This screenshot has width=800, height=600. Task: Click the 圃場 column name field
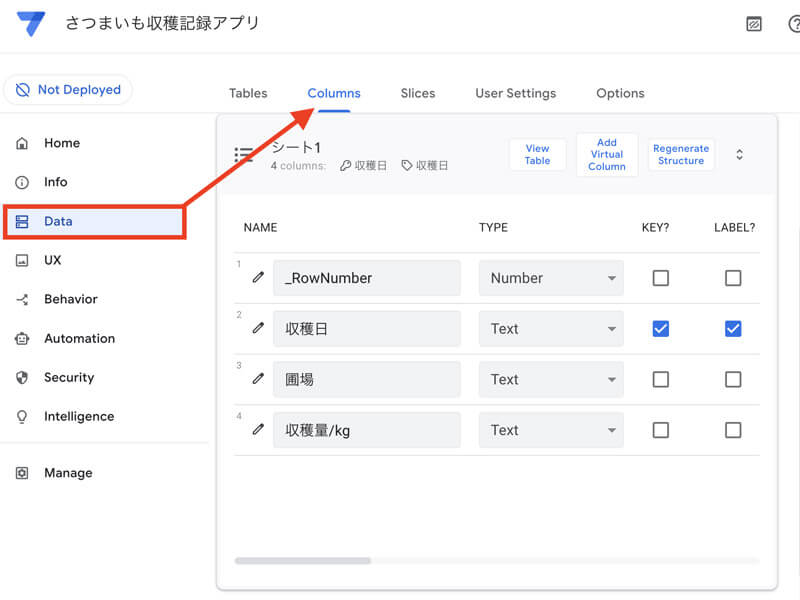click(x=366, y=379)
